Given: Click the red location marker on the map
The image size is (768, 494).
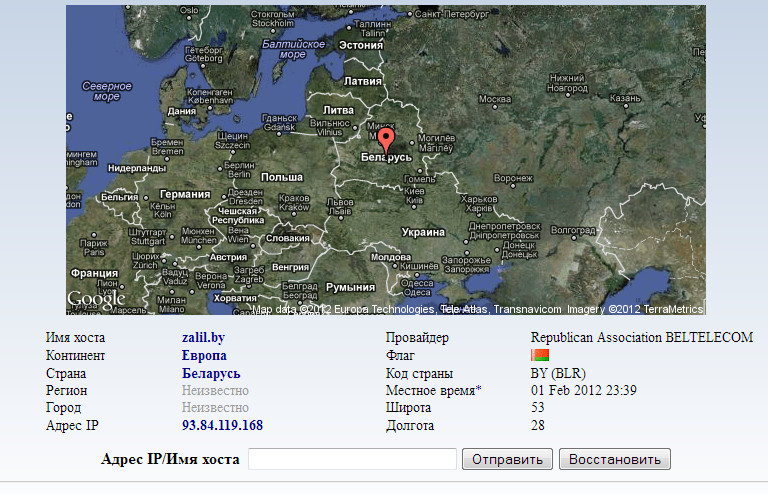Looking at the screenshot, I should point(386,141).
